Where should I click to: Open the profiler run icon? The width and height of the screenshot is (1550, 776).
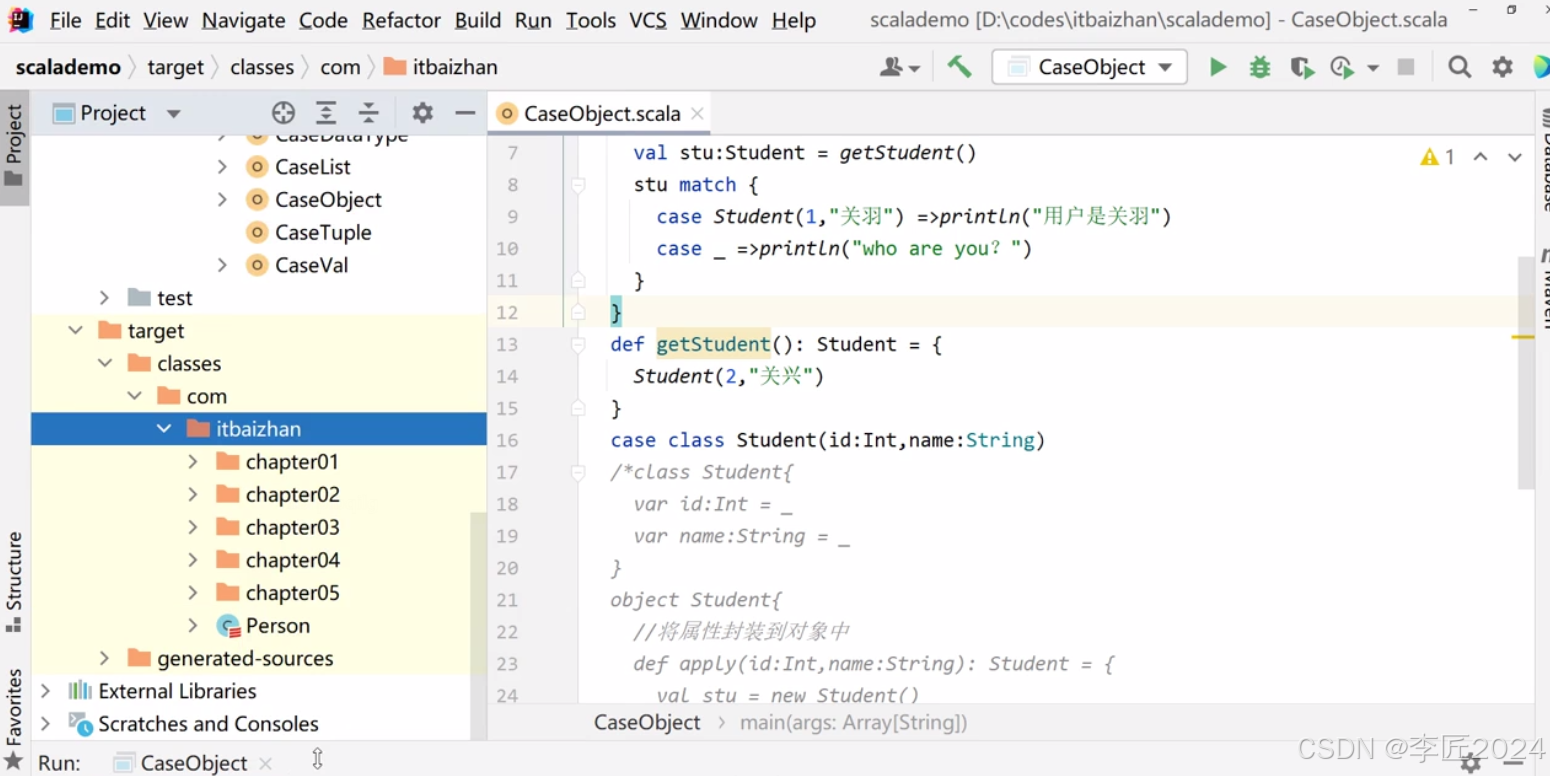1342,67
